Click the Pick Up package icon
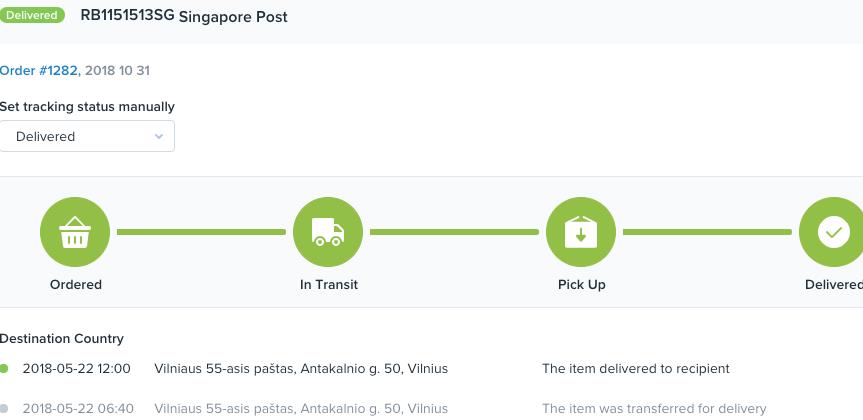This screenshot has height=420, width=863. click(581, 232)
